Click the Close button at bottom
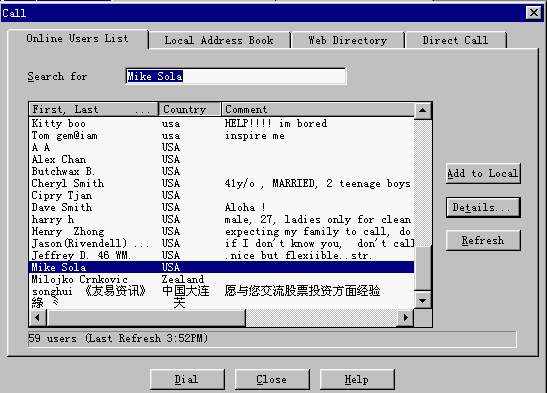This screenshot has width=547, height=393. click(x=272, y=379)
